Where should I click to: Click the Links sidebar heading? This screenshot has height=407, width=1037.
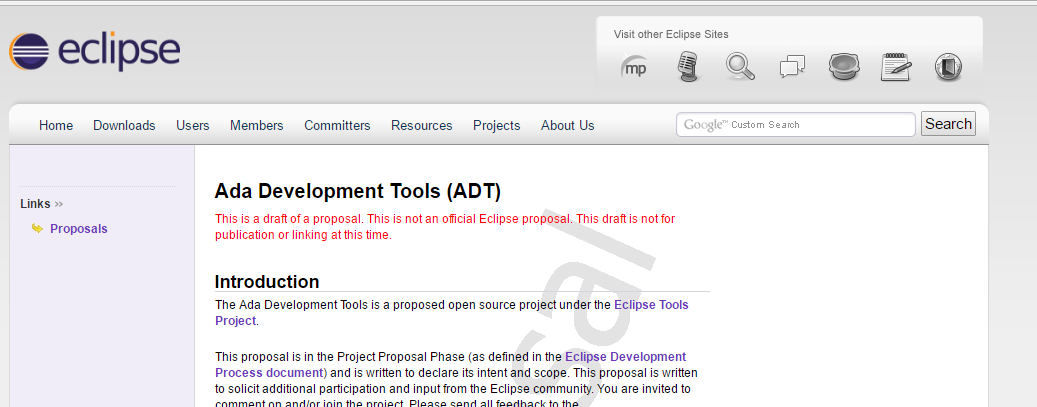click(x=36, y=204)
